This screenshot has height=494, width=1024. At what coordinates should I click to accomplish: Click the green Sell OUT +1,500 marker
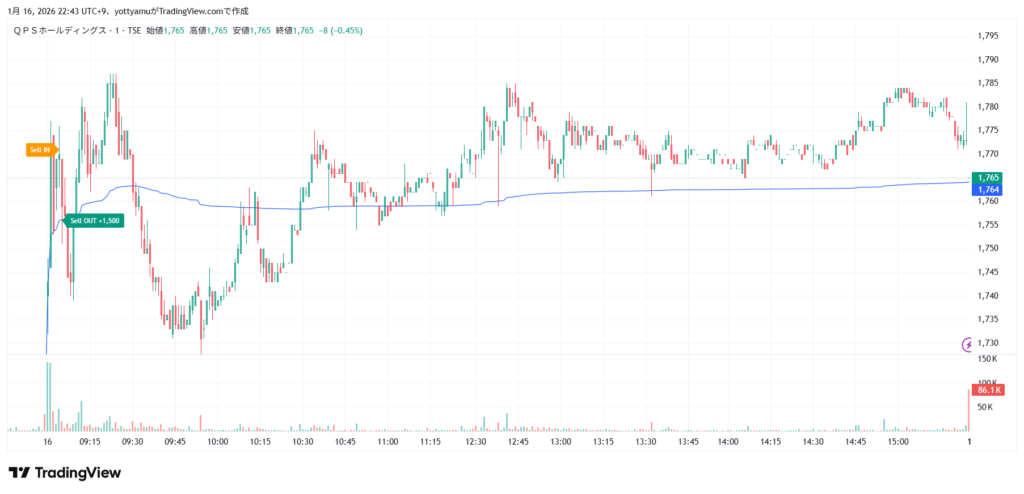coord(94,220)
